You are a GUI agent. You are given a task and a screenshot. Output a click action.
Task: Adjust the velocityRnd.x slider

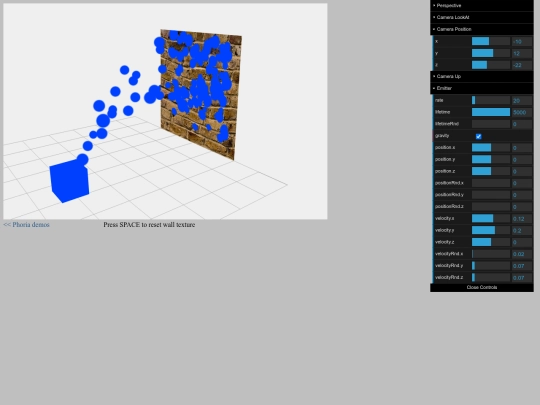tap(491, 254)
